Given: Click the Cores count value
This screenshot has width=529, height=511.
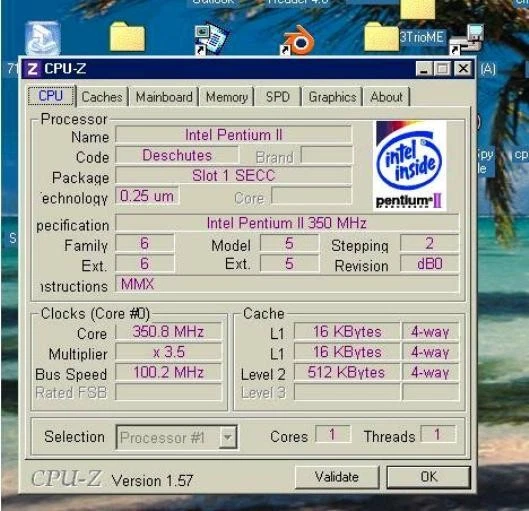Looking at the screenshot, I should pyautogui.click(x=333, y=434).
